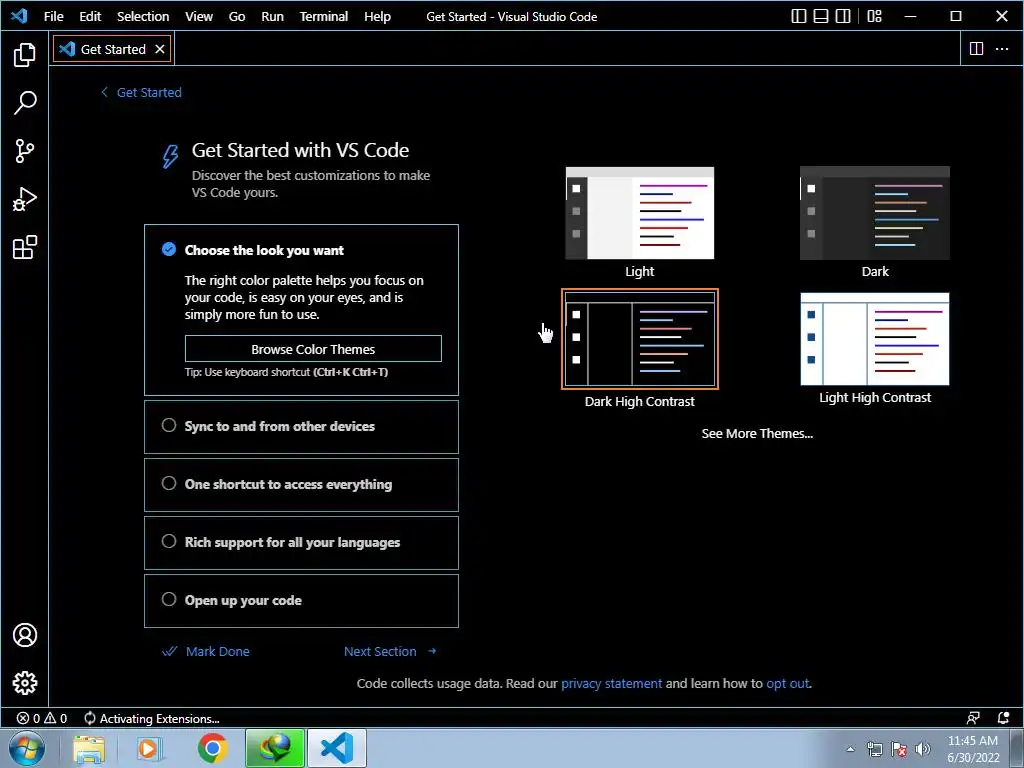Go back via Get Started chevron link
The height and width of the screenshot is (768, 1024).
tap(141, 93)
